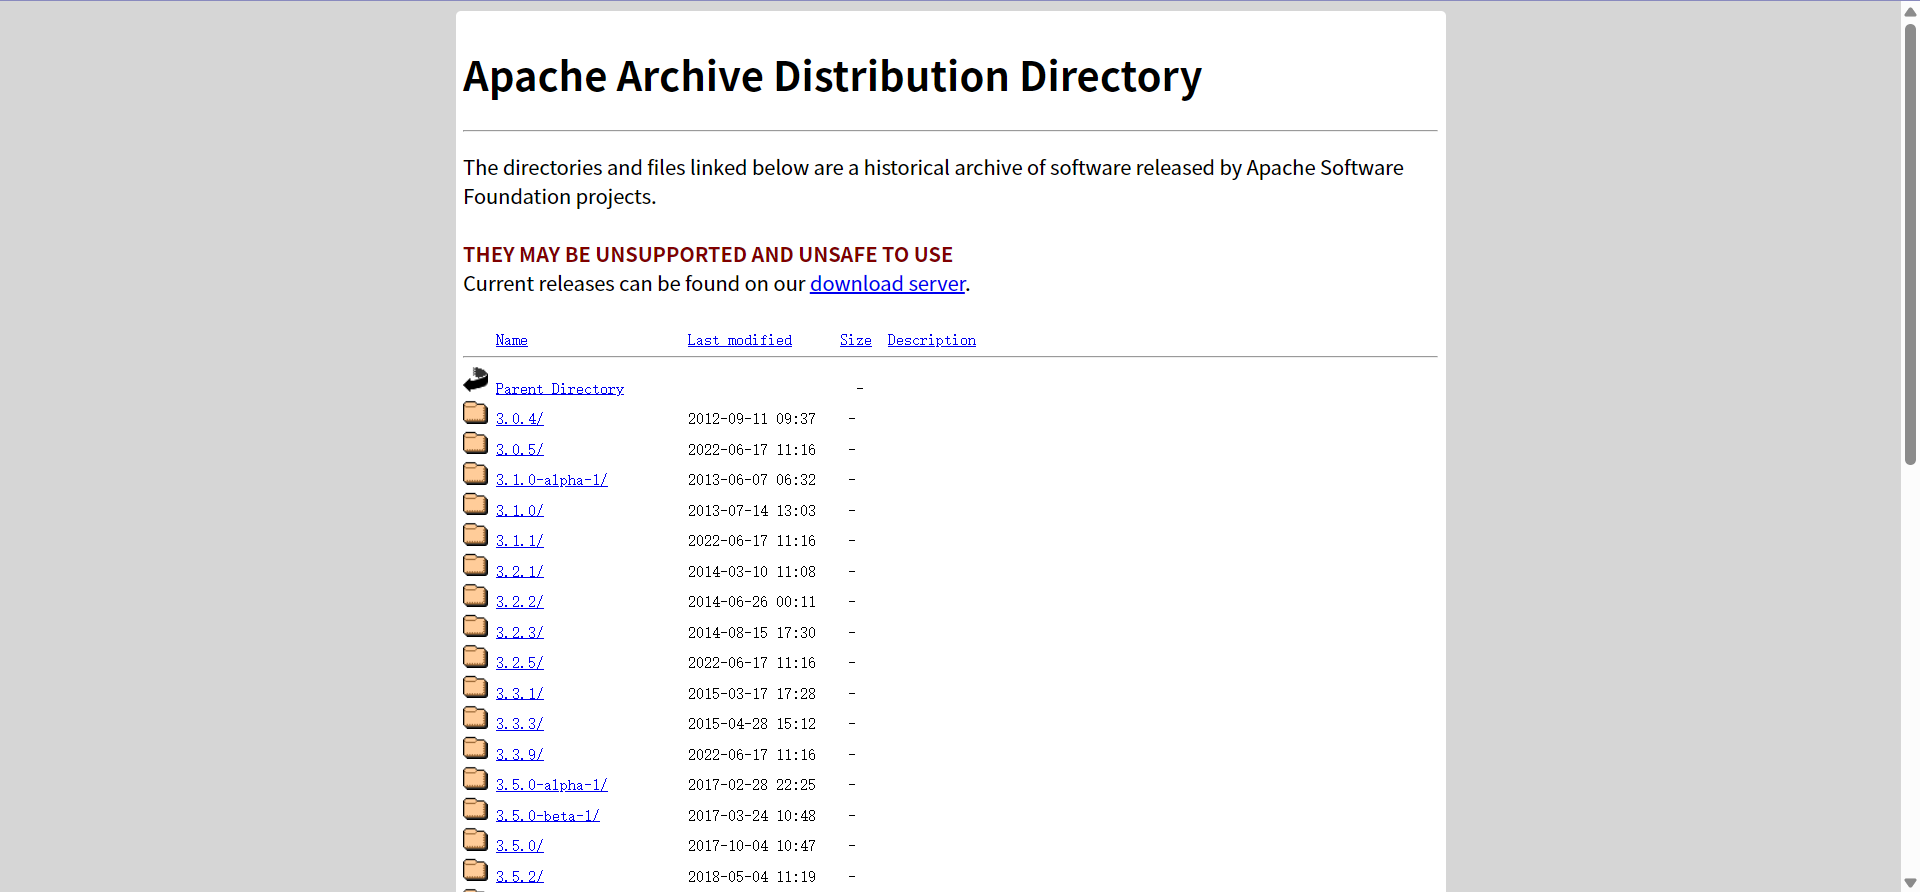Click the date 2012-09-11 09:37
1920x892 pixels.
(x=751, y=419)
